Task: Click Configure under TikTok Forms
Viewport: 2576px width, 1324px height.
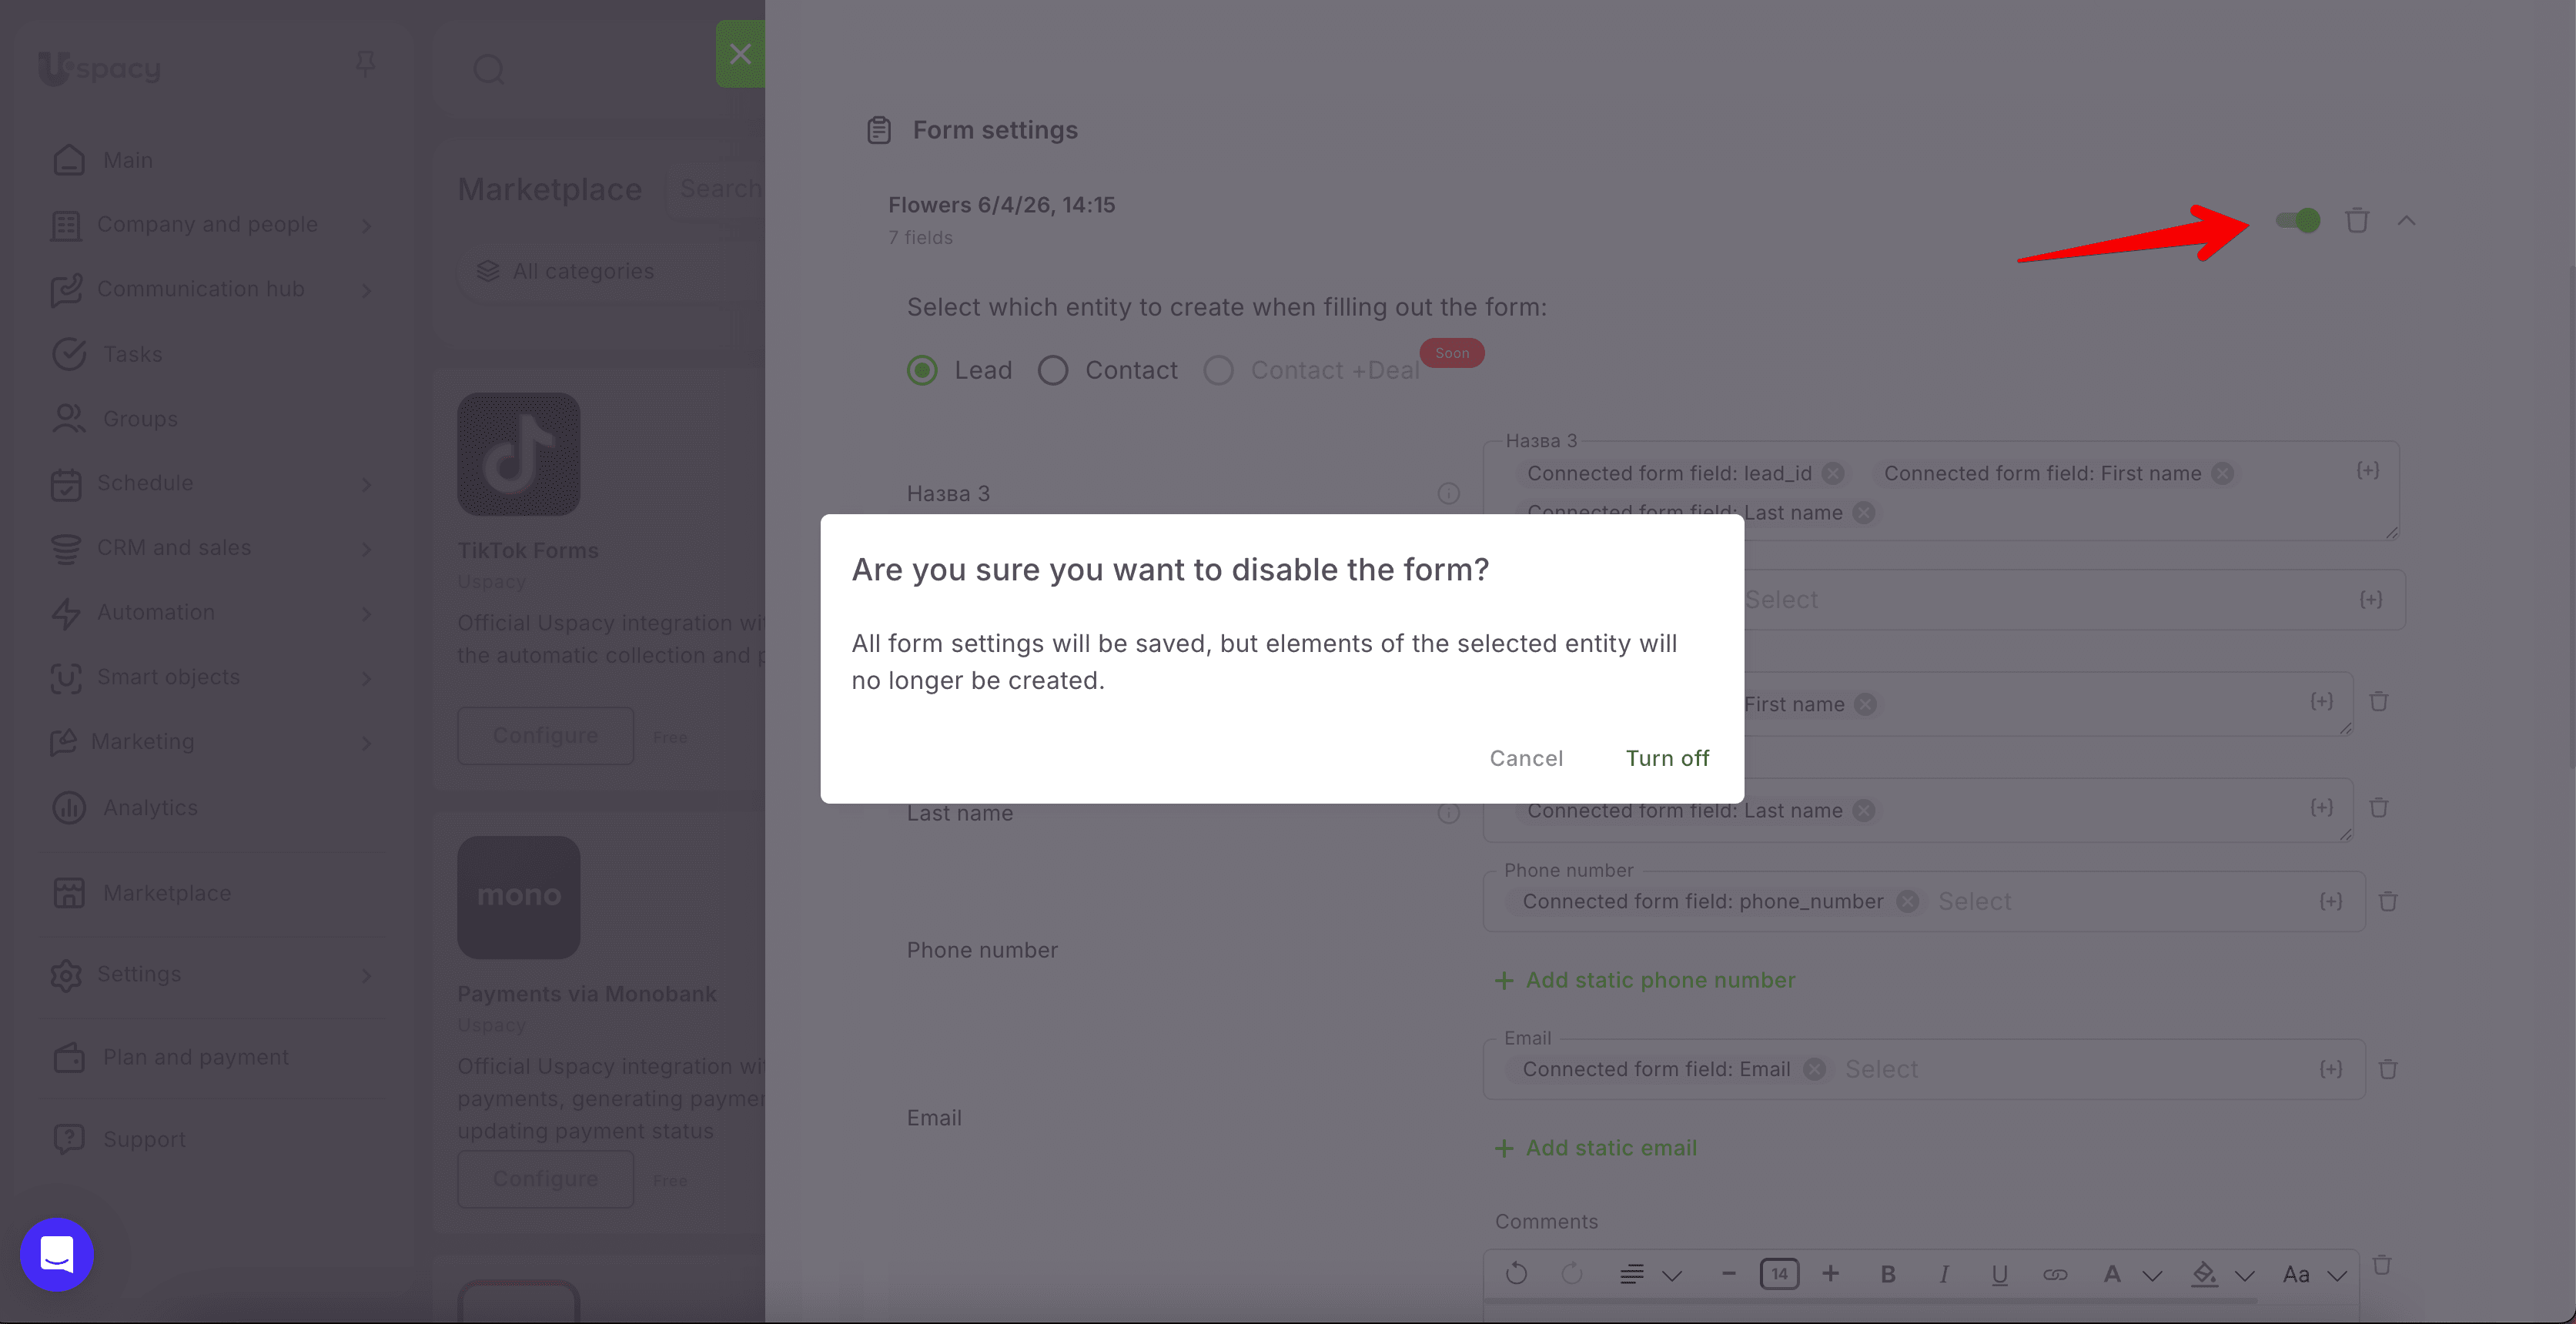Action: click(x=545, y=735)
